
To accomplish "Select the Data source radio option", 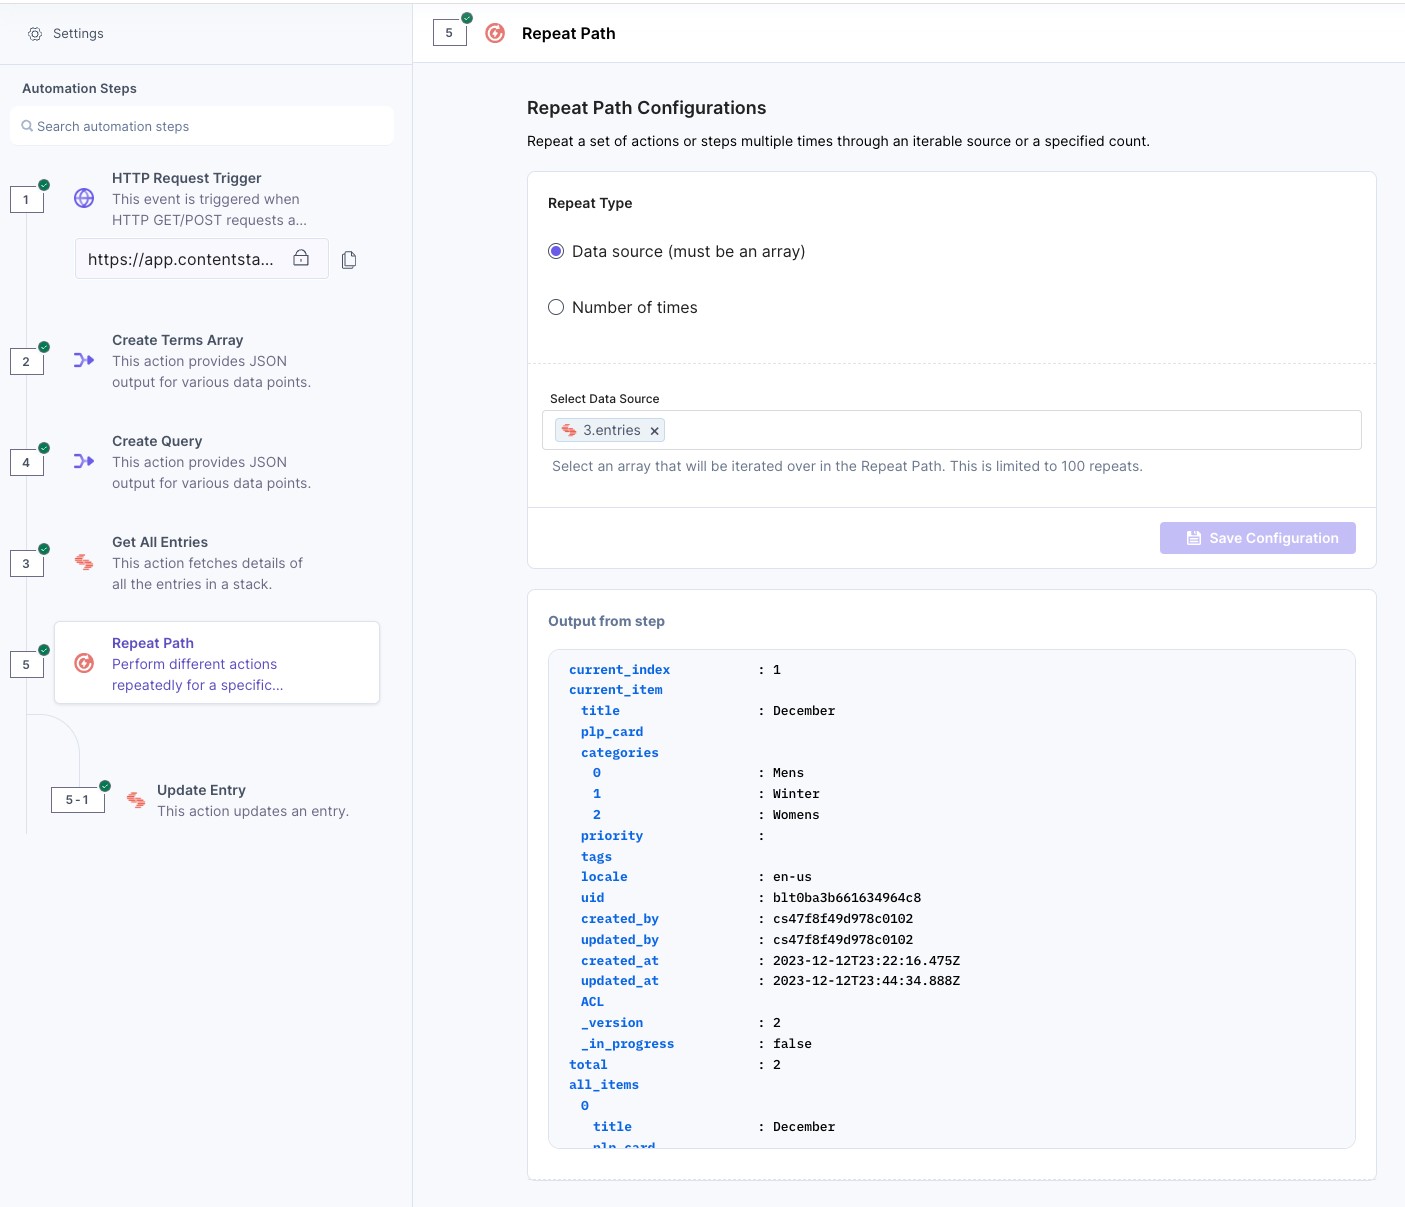I will (x=556, y=251).
